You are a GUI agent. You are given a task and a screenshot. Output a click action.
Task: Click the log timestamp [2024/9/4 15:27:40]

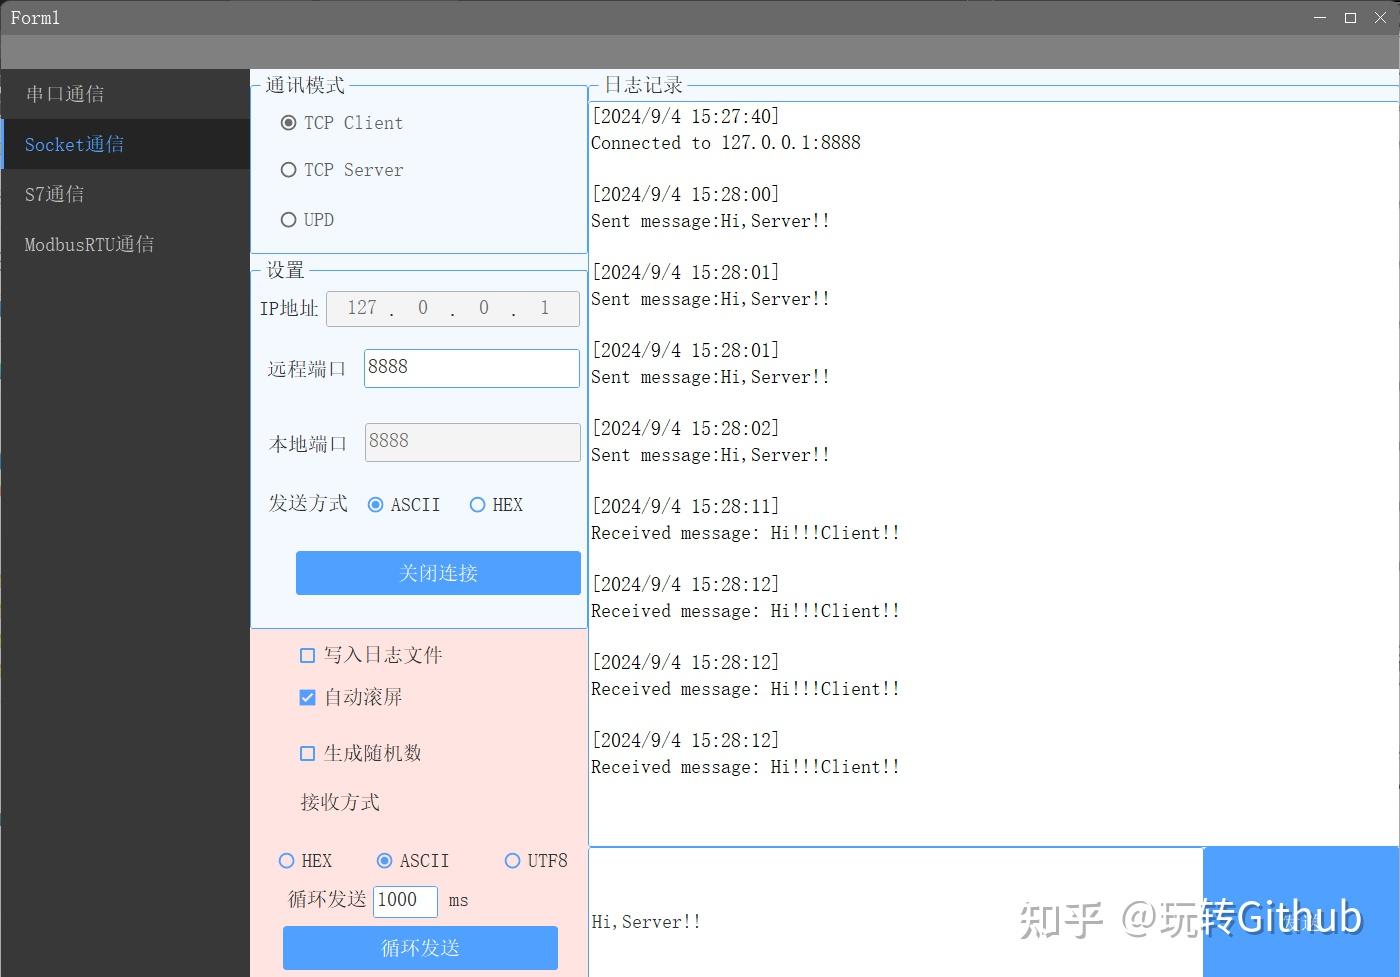click(685, 116)
